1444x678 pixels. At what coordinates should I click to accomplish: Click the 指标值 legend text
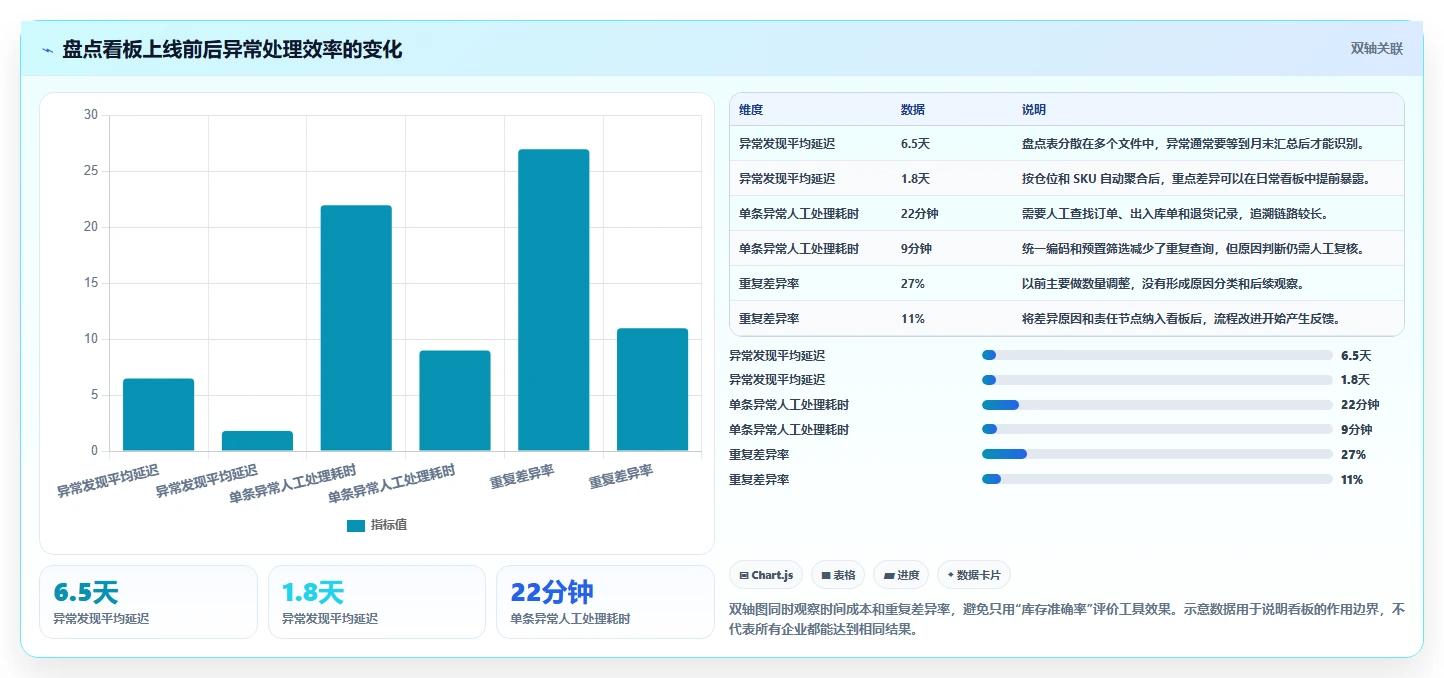click(x=389, y=525)
